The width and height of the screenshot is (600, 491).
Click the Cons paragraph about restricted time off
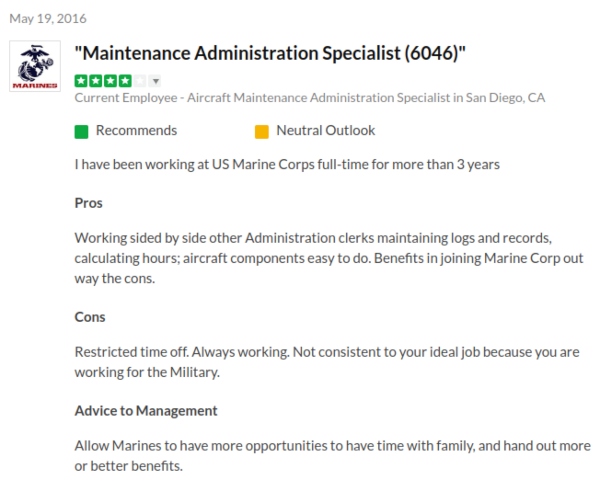[327, 363]
